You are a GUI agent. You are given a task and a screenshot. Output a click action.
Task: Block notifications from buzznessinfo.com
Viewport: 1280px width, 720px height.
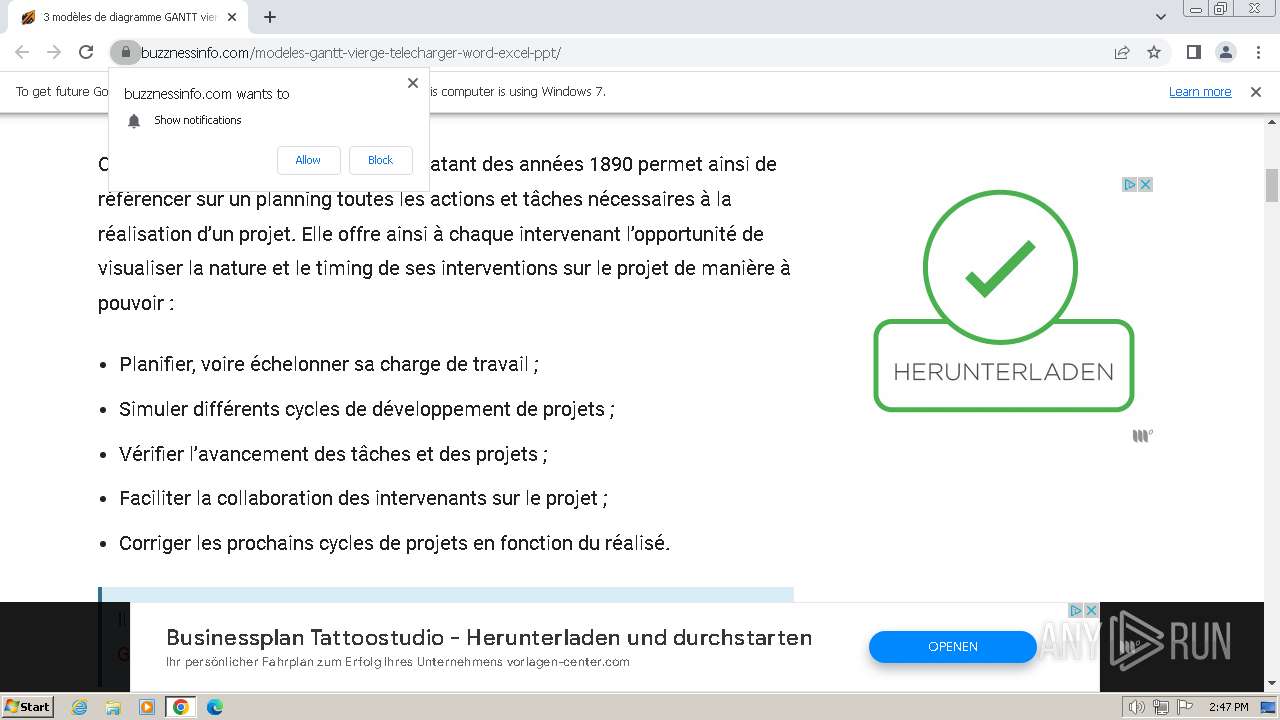pos(380,160)
